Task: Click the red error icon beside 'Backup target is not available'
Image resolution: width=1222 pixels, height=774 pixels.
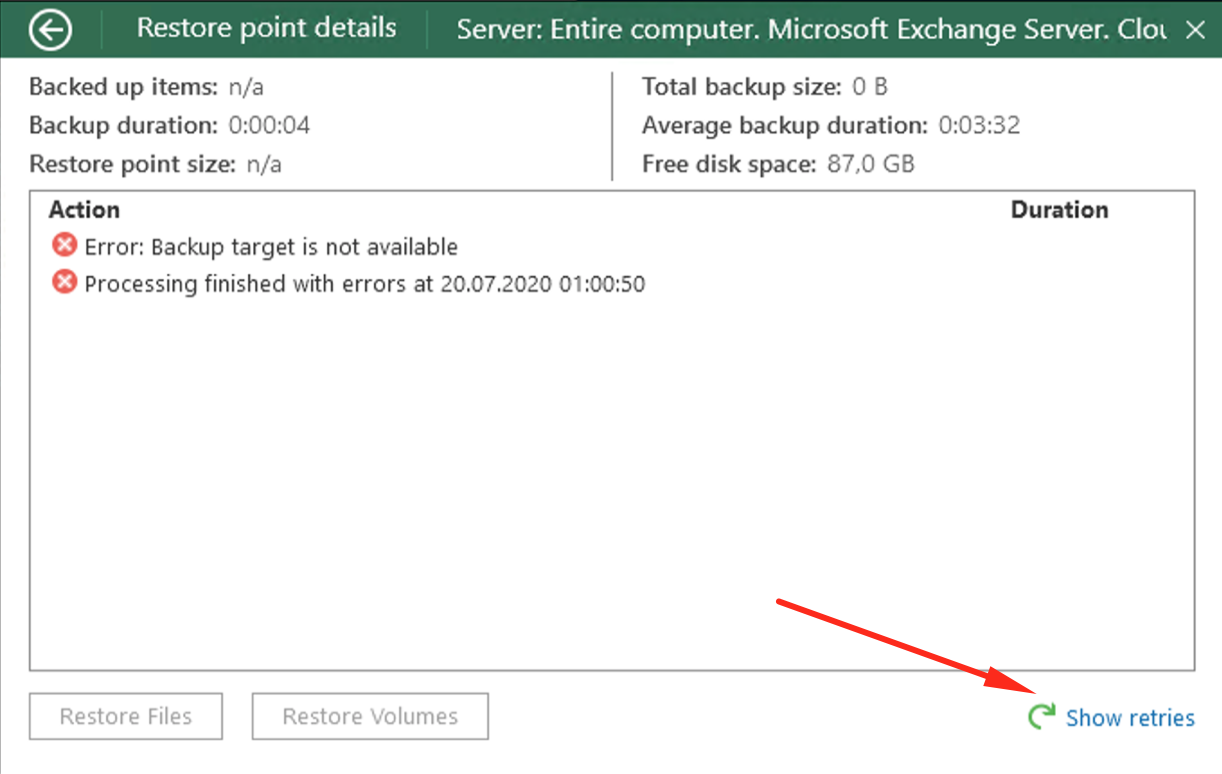Action: [63, 246]
